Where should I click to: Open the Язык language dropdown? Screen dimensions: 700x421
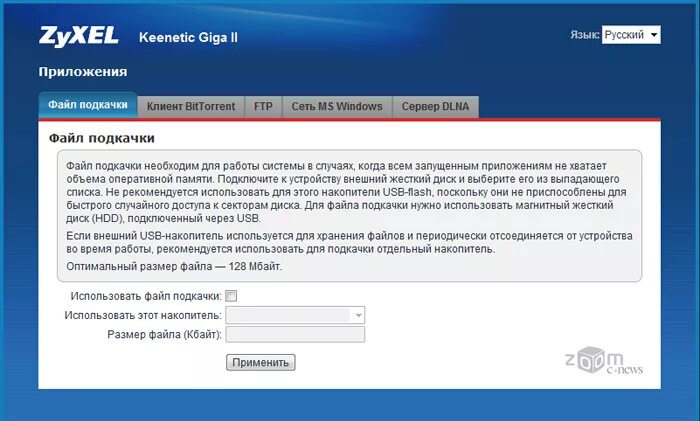[x=631, y=35]
